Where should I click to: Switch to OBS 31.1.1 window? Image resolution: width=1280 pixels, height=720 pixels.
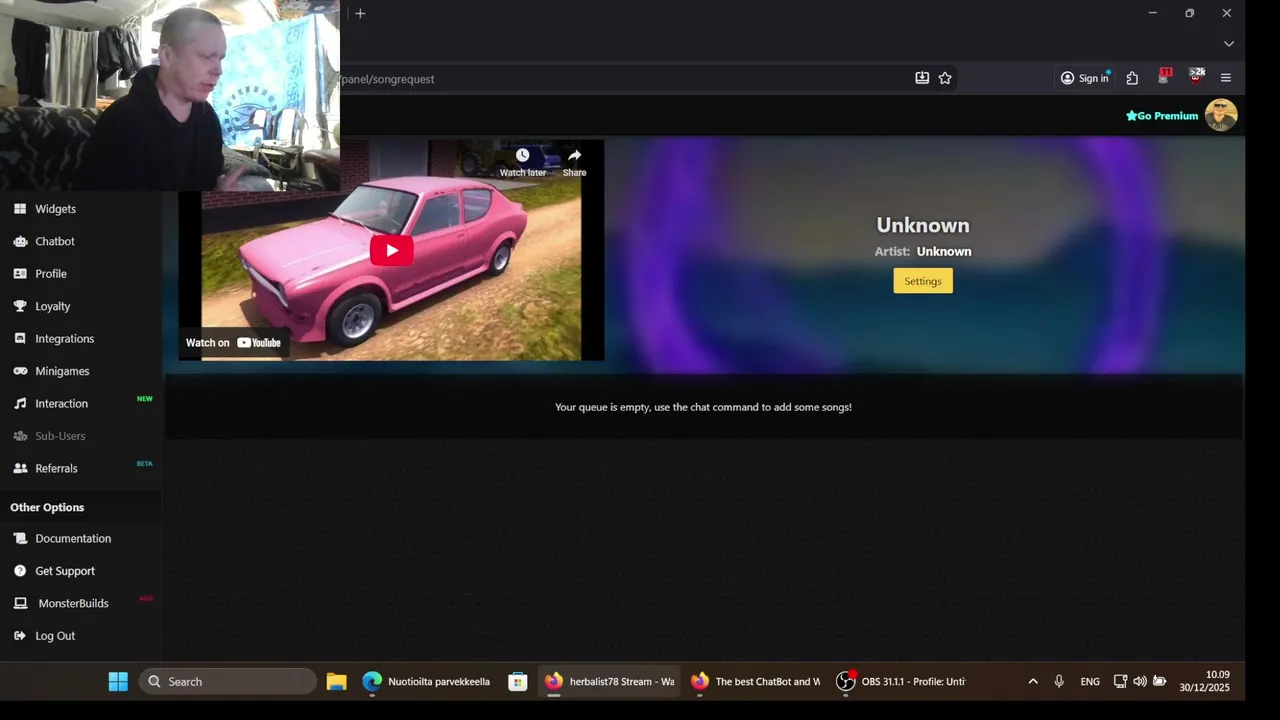[901, 682]
